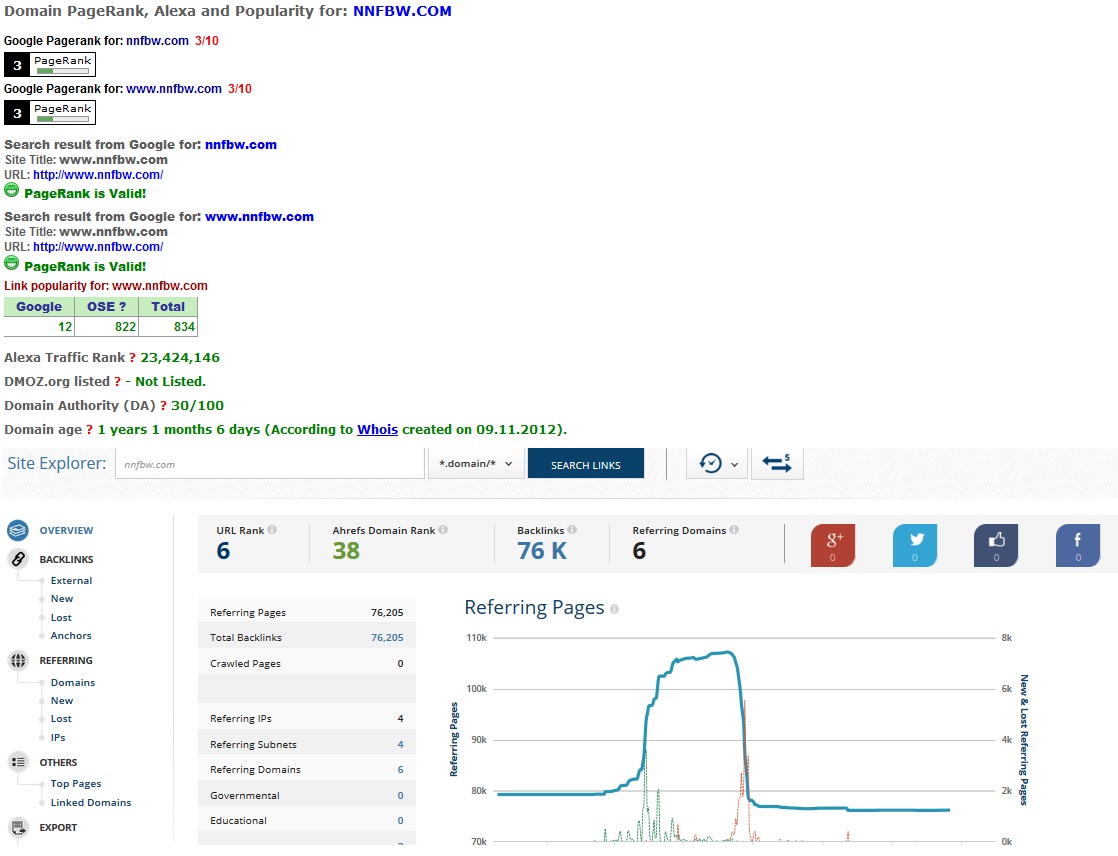This screenshot has width=1118, height=856.
Task: Click the Backlinks chain icon
Action: tap(18, 560)
